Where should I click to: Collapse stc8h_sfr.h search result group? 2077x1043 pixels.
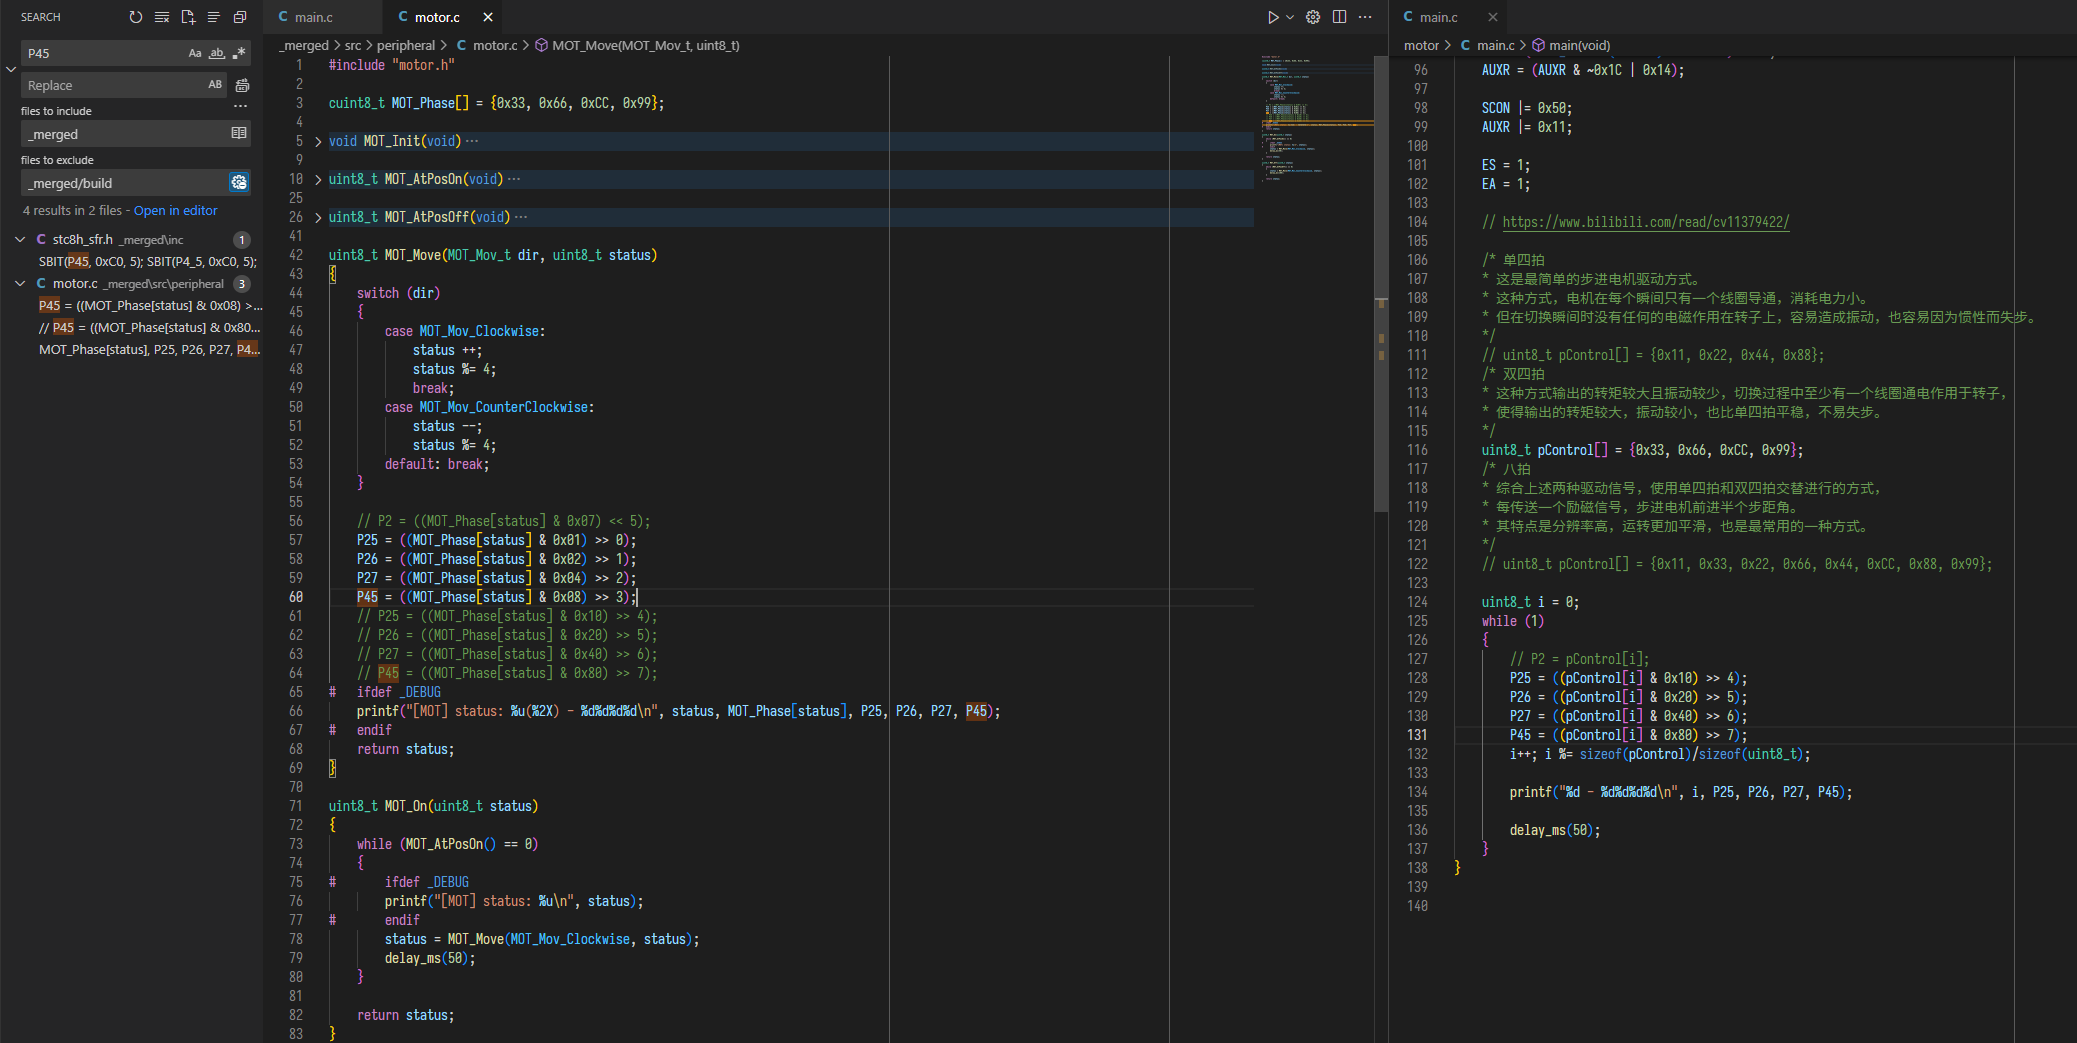pos(20,239)
